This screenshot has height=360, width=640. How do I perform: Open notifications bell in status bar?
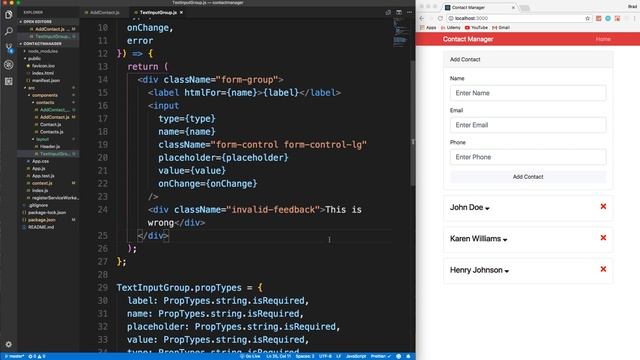(x=408, y=356)
